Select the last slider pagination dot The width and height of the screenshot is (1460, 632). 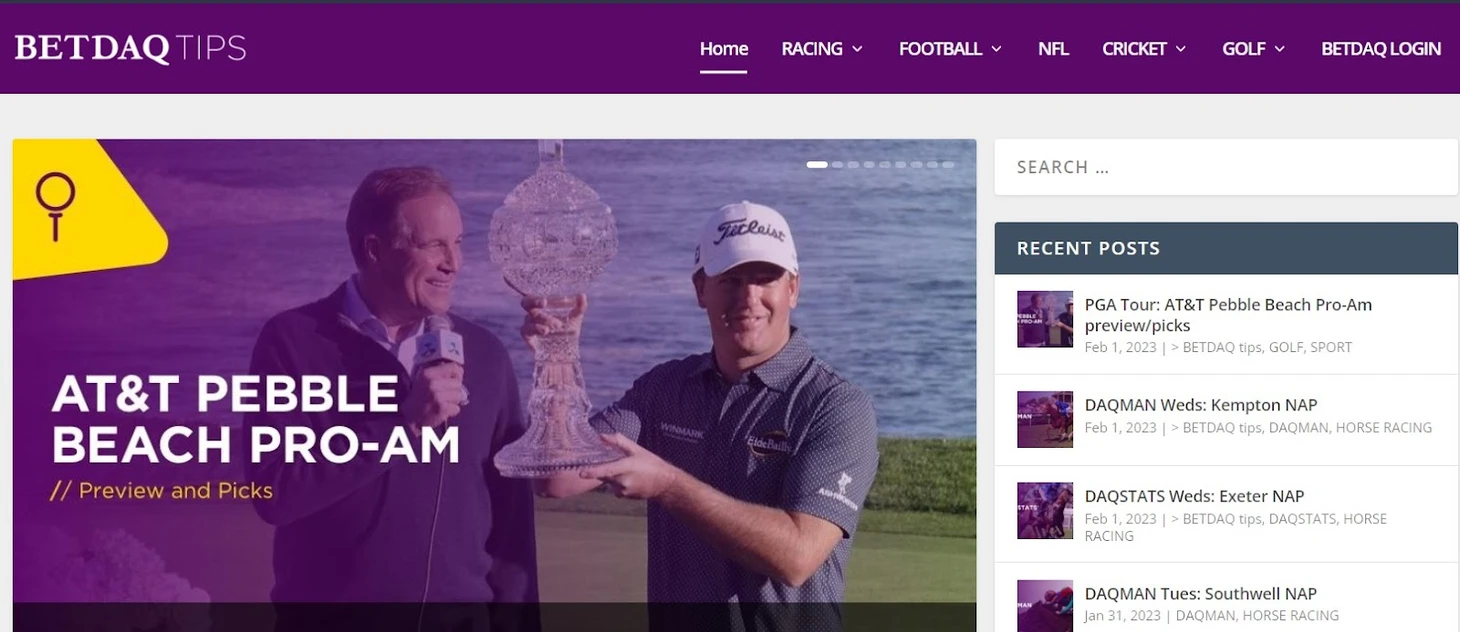(x=948, y=164)
